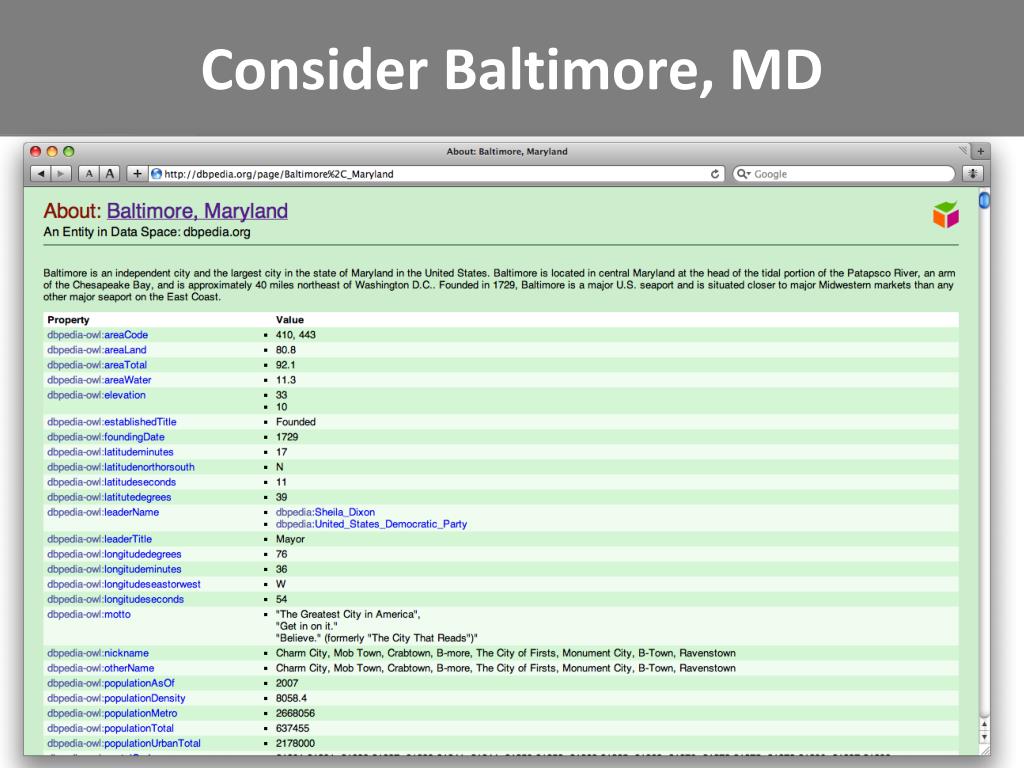1024x768 pixels.
Task: Click the established title value "Founded"
Action: (x=296, y=422)
